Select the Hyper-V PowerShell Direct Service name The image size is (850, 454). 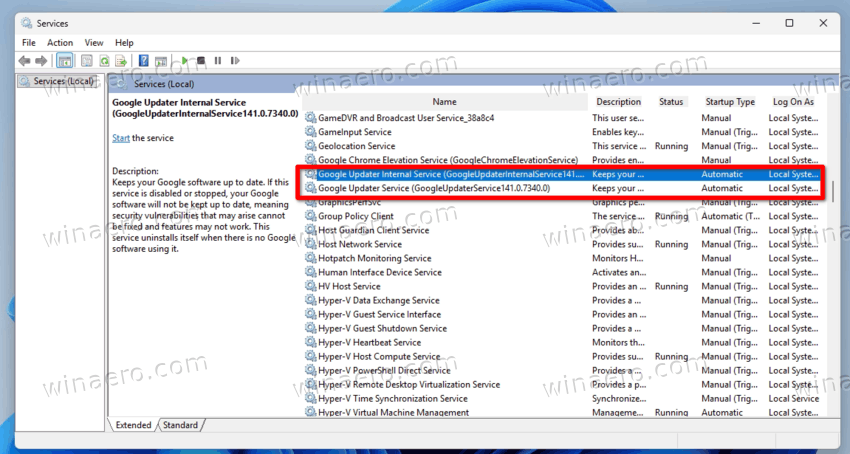coord(384,370)
